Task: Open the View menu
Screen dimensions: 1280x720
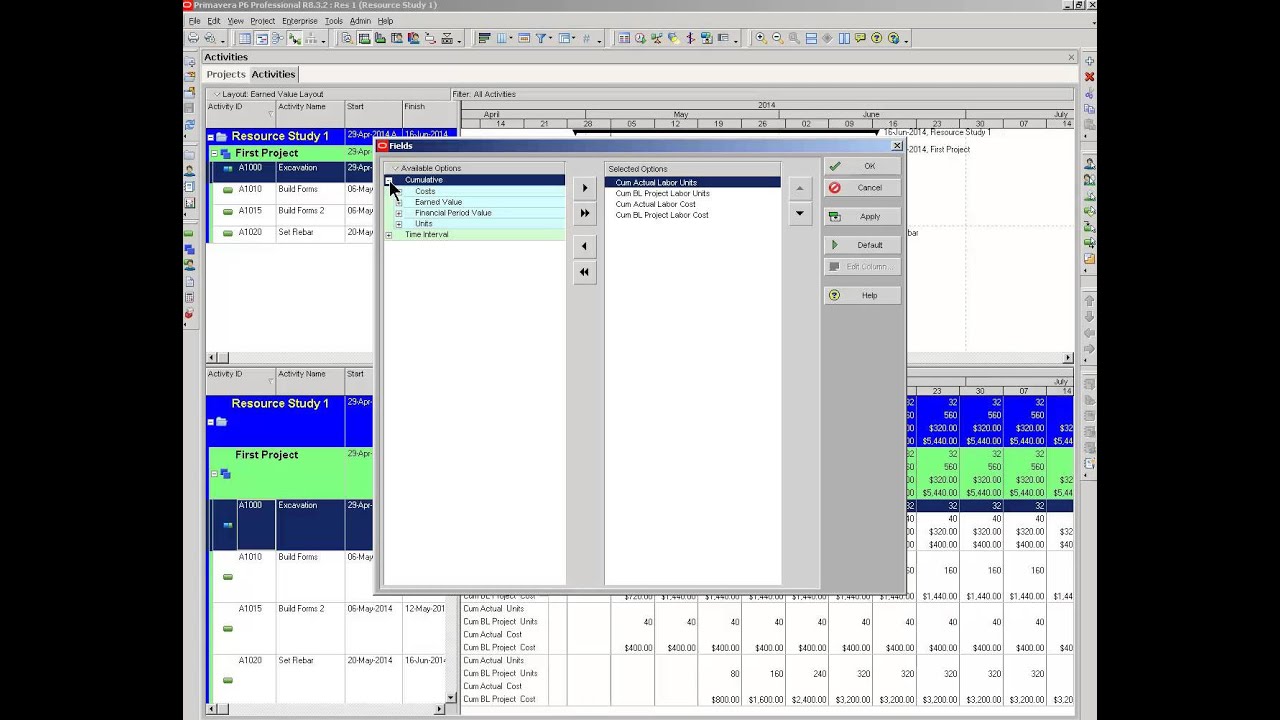Action: [x=235, y=21]
